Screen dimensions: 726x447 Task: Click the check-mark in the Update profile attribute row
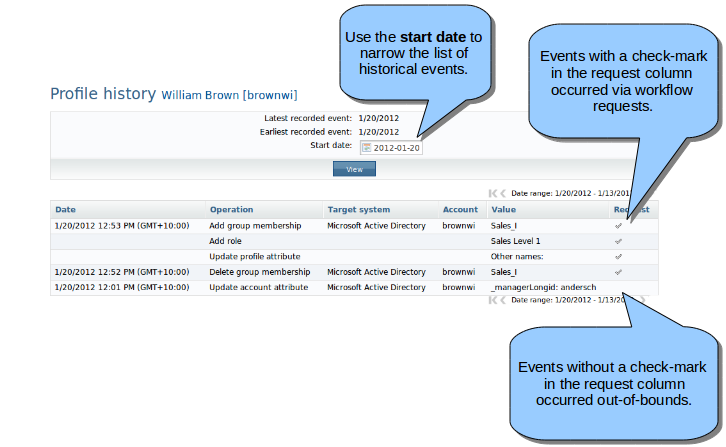(x=618, y=256)
